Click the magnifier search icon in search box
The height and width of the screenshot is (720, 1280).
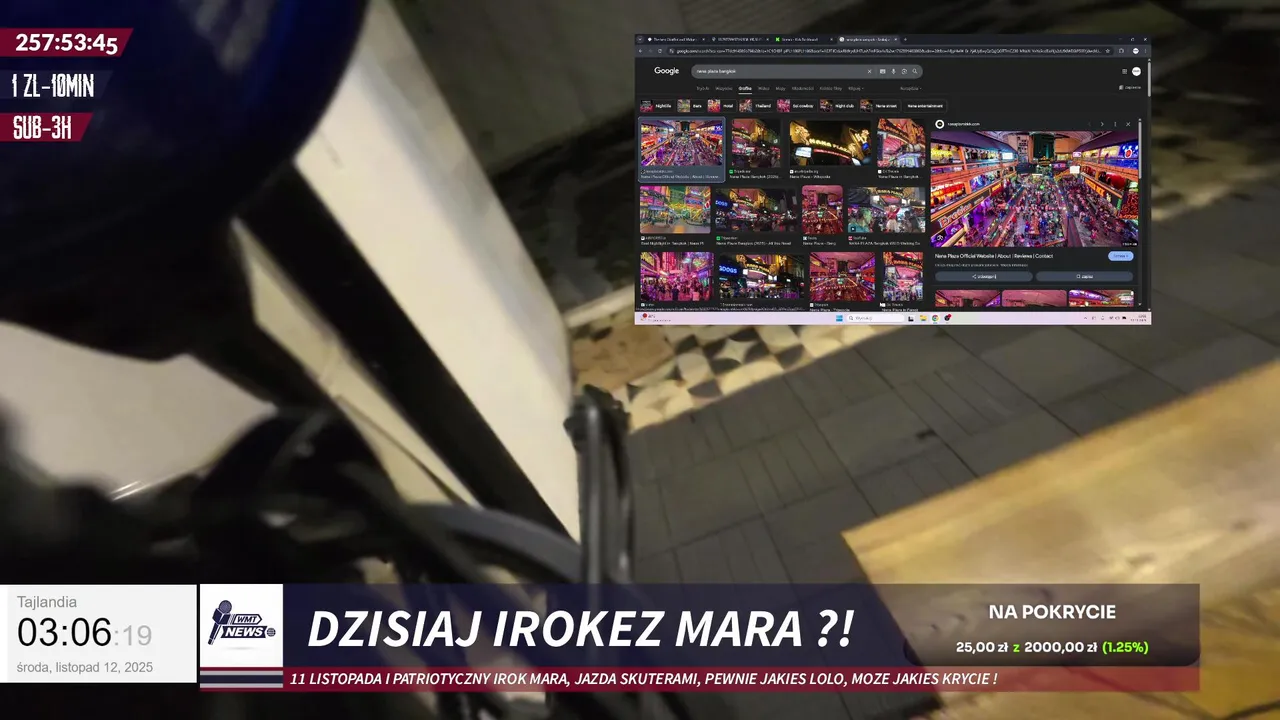(914, 71)
